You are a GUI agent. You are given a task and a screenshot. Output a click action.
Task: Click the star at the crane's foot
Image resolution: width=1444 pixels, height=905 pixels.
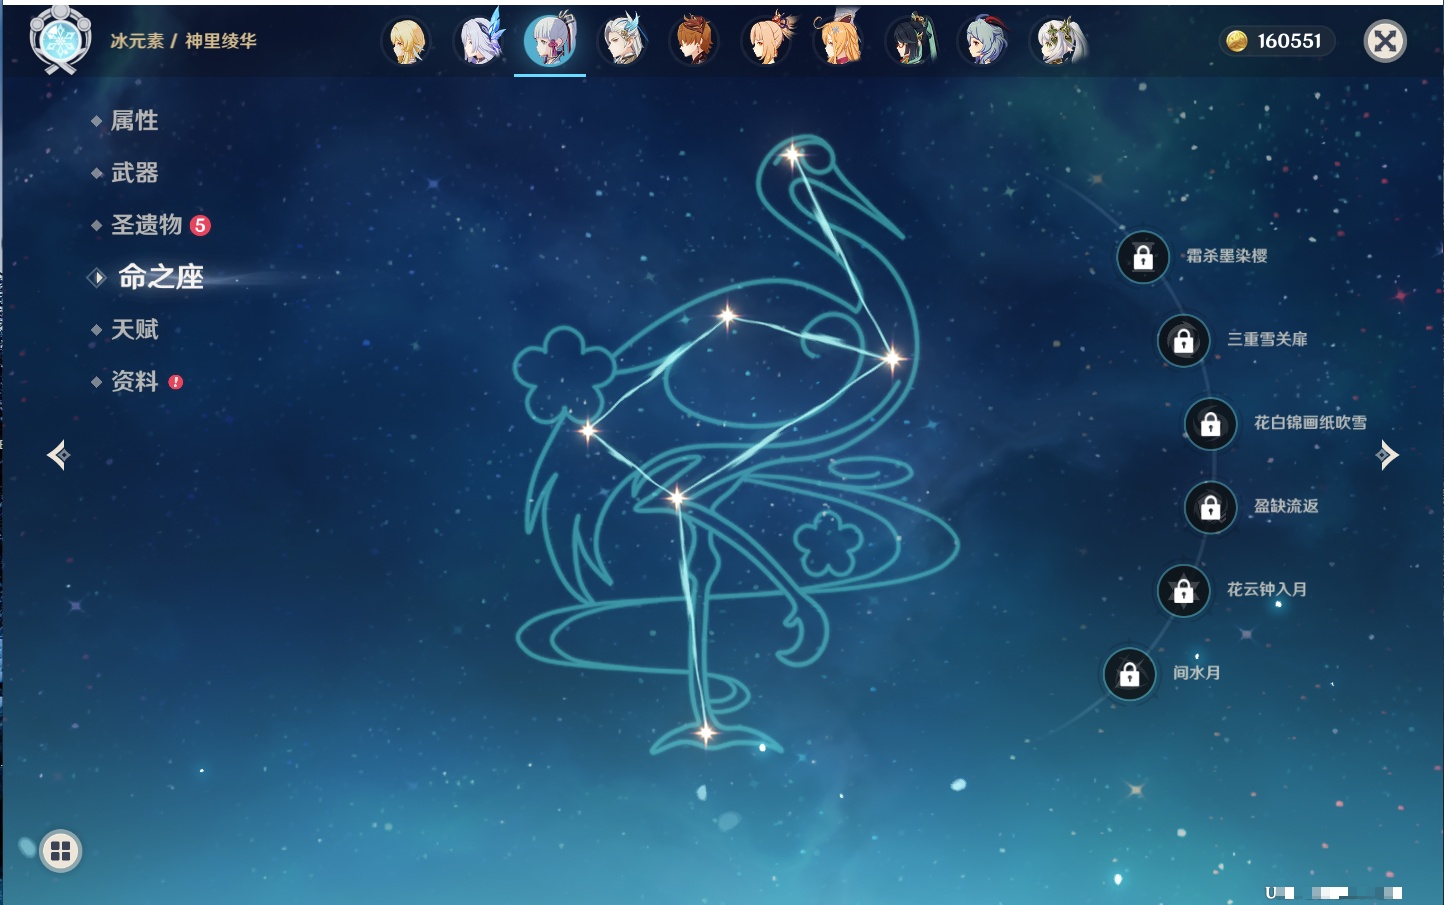point(706,734)
